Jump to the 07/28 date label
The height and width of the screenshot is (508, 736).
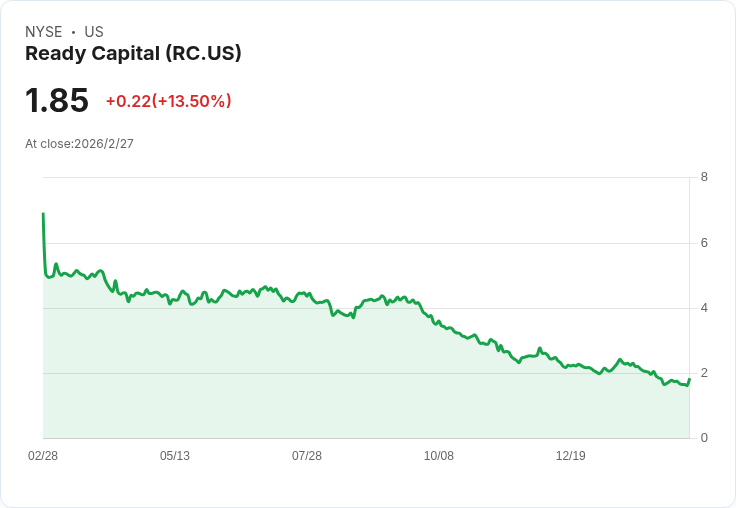coord(307,456)
